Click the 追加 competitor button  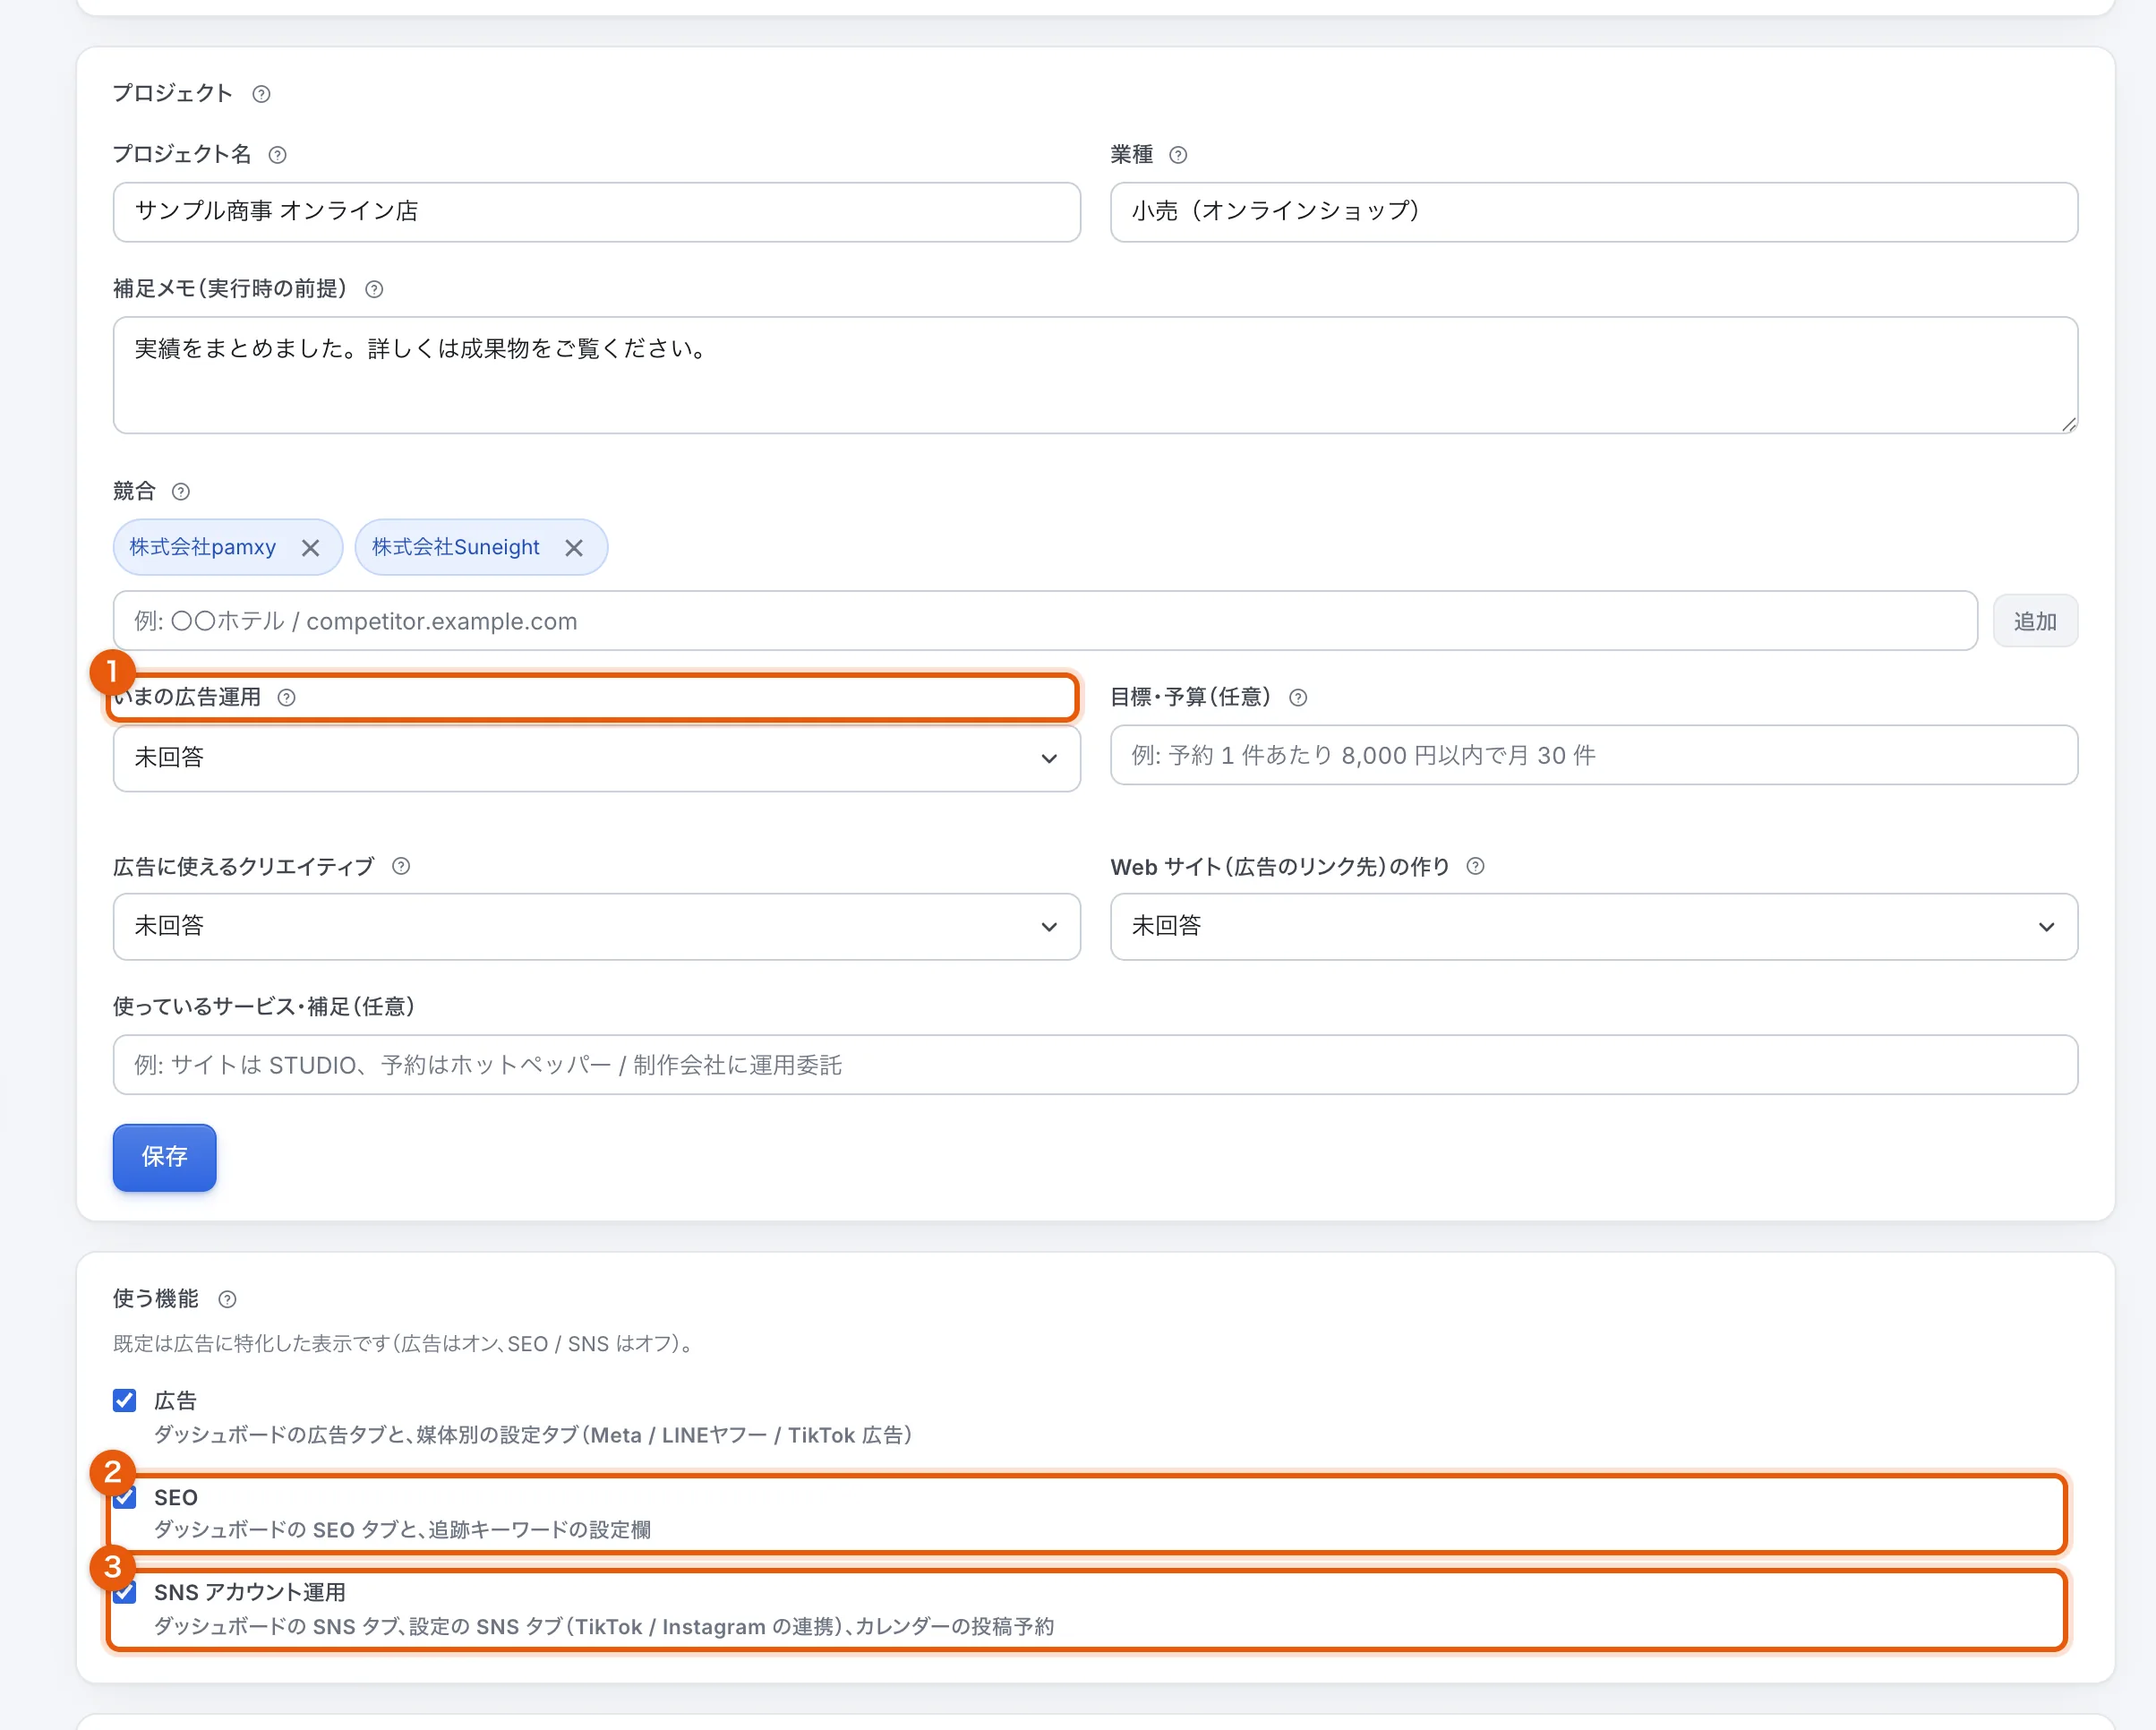[2035, 621]
